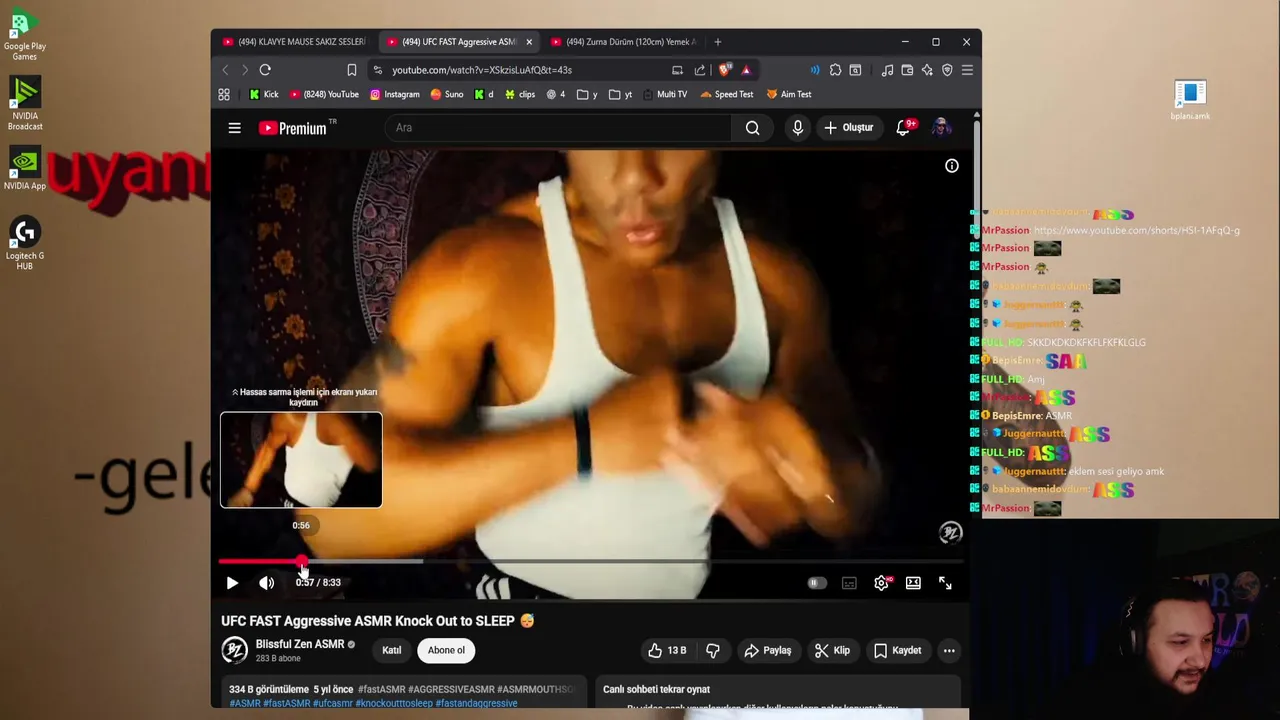Expand the 'y' bookmarks folder
Image resolution: width=1280 pixels, height=720 pixels.
tap(587, 94)
